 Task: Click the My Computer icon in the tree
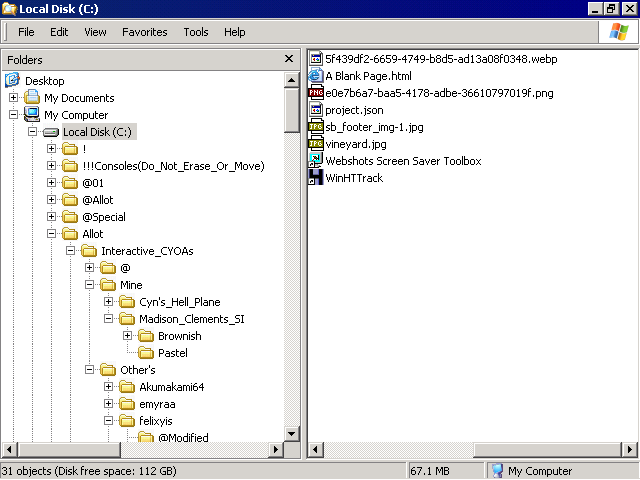[x=32, y=115]
